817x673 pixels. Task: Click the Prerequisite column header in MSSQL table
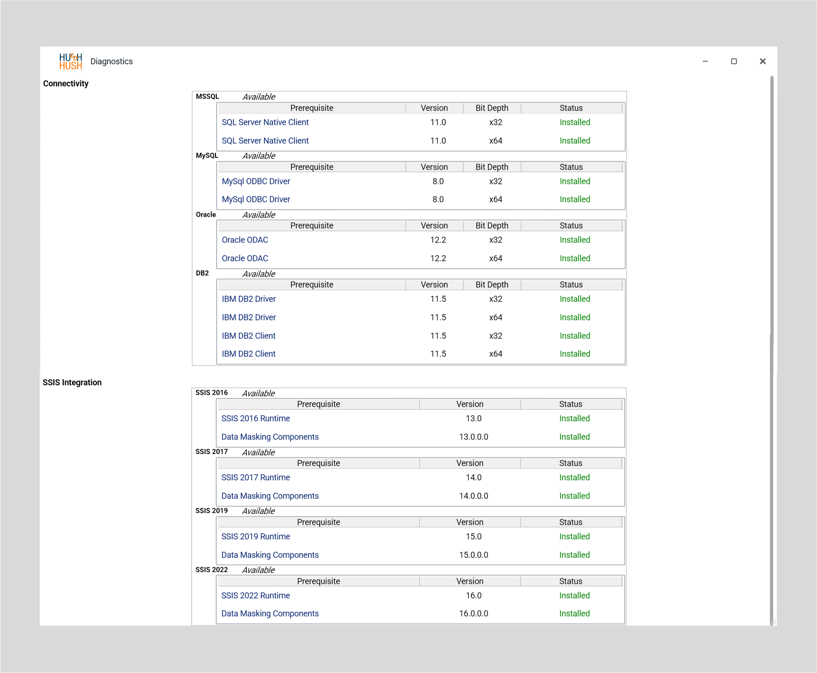point(312,108)
